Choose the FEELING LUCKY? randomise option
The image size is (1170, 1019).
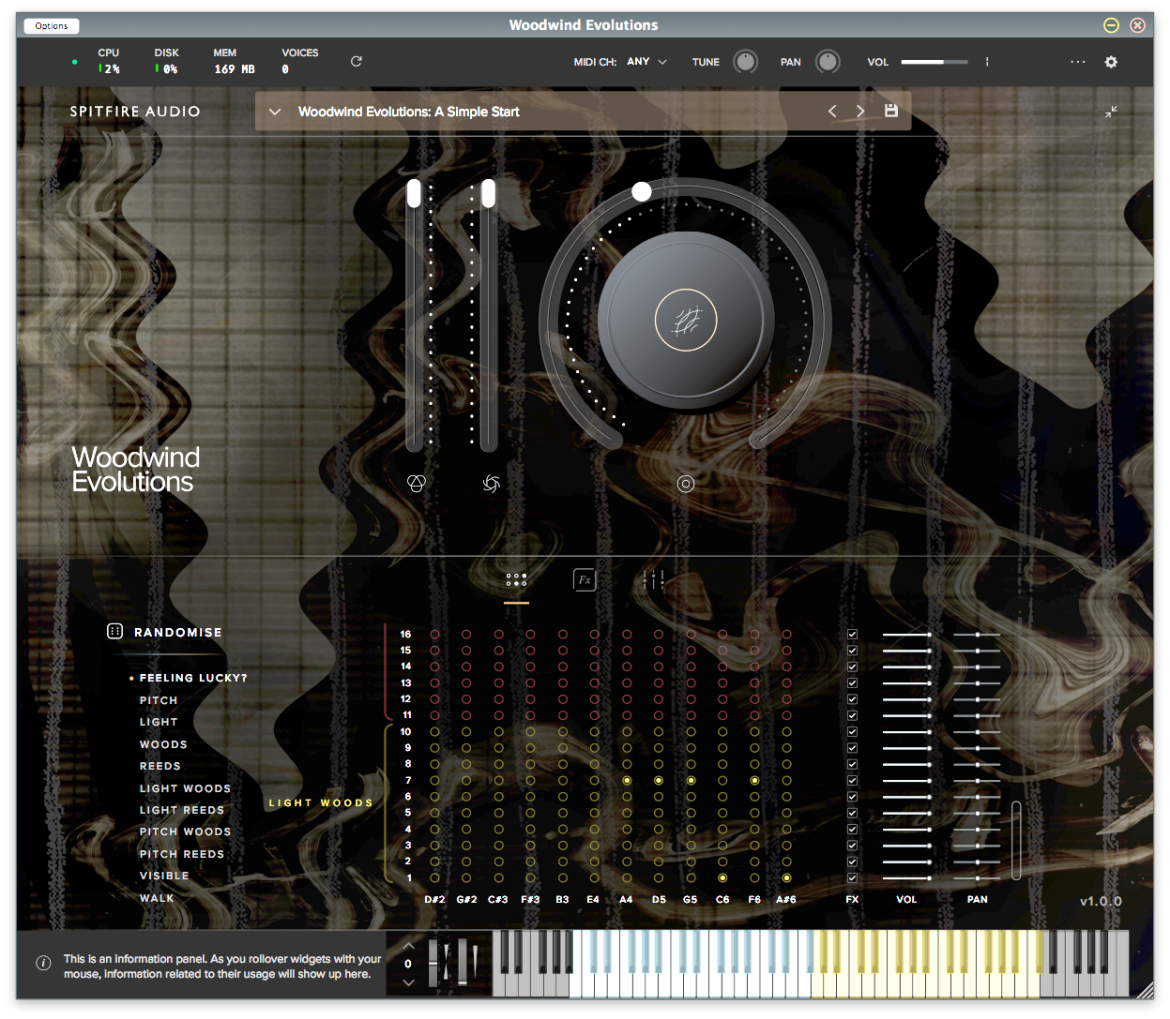point(193,678)
